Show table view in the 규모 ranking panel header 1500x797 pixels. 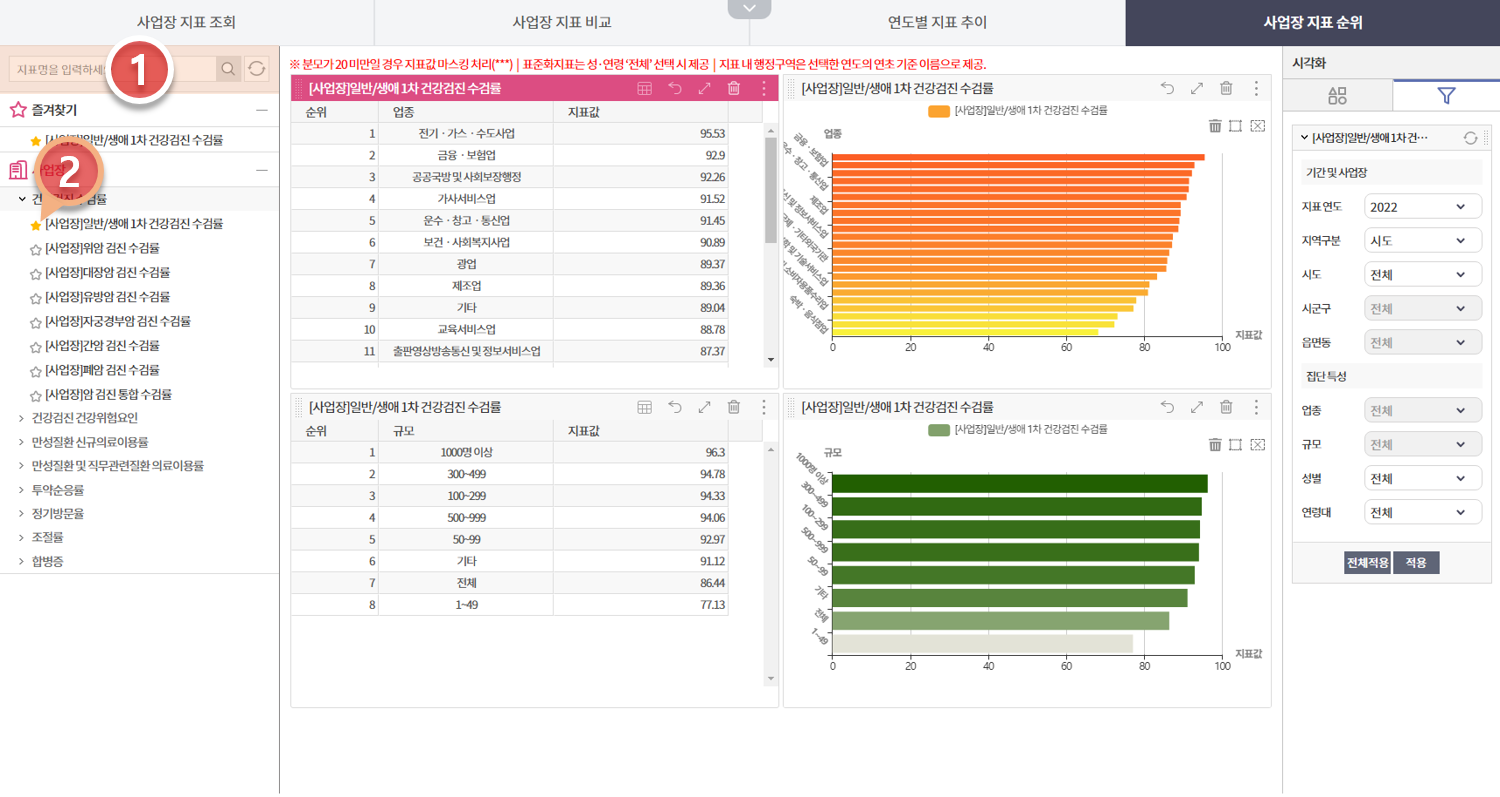pyautogui.click(x=645, y=407)
